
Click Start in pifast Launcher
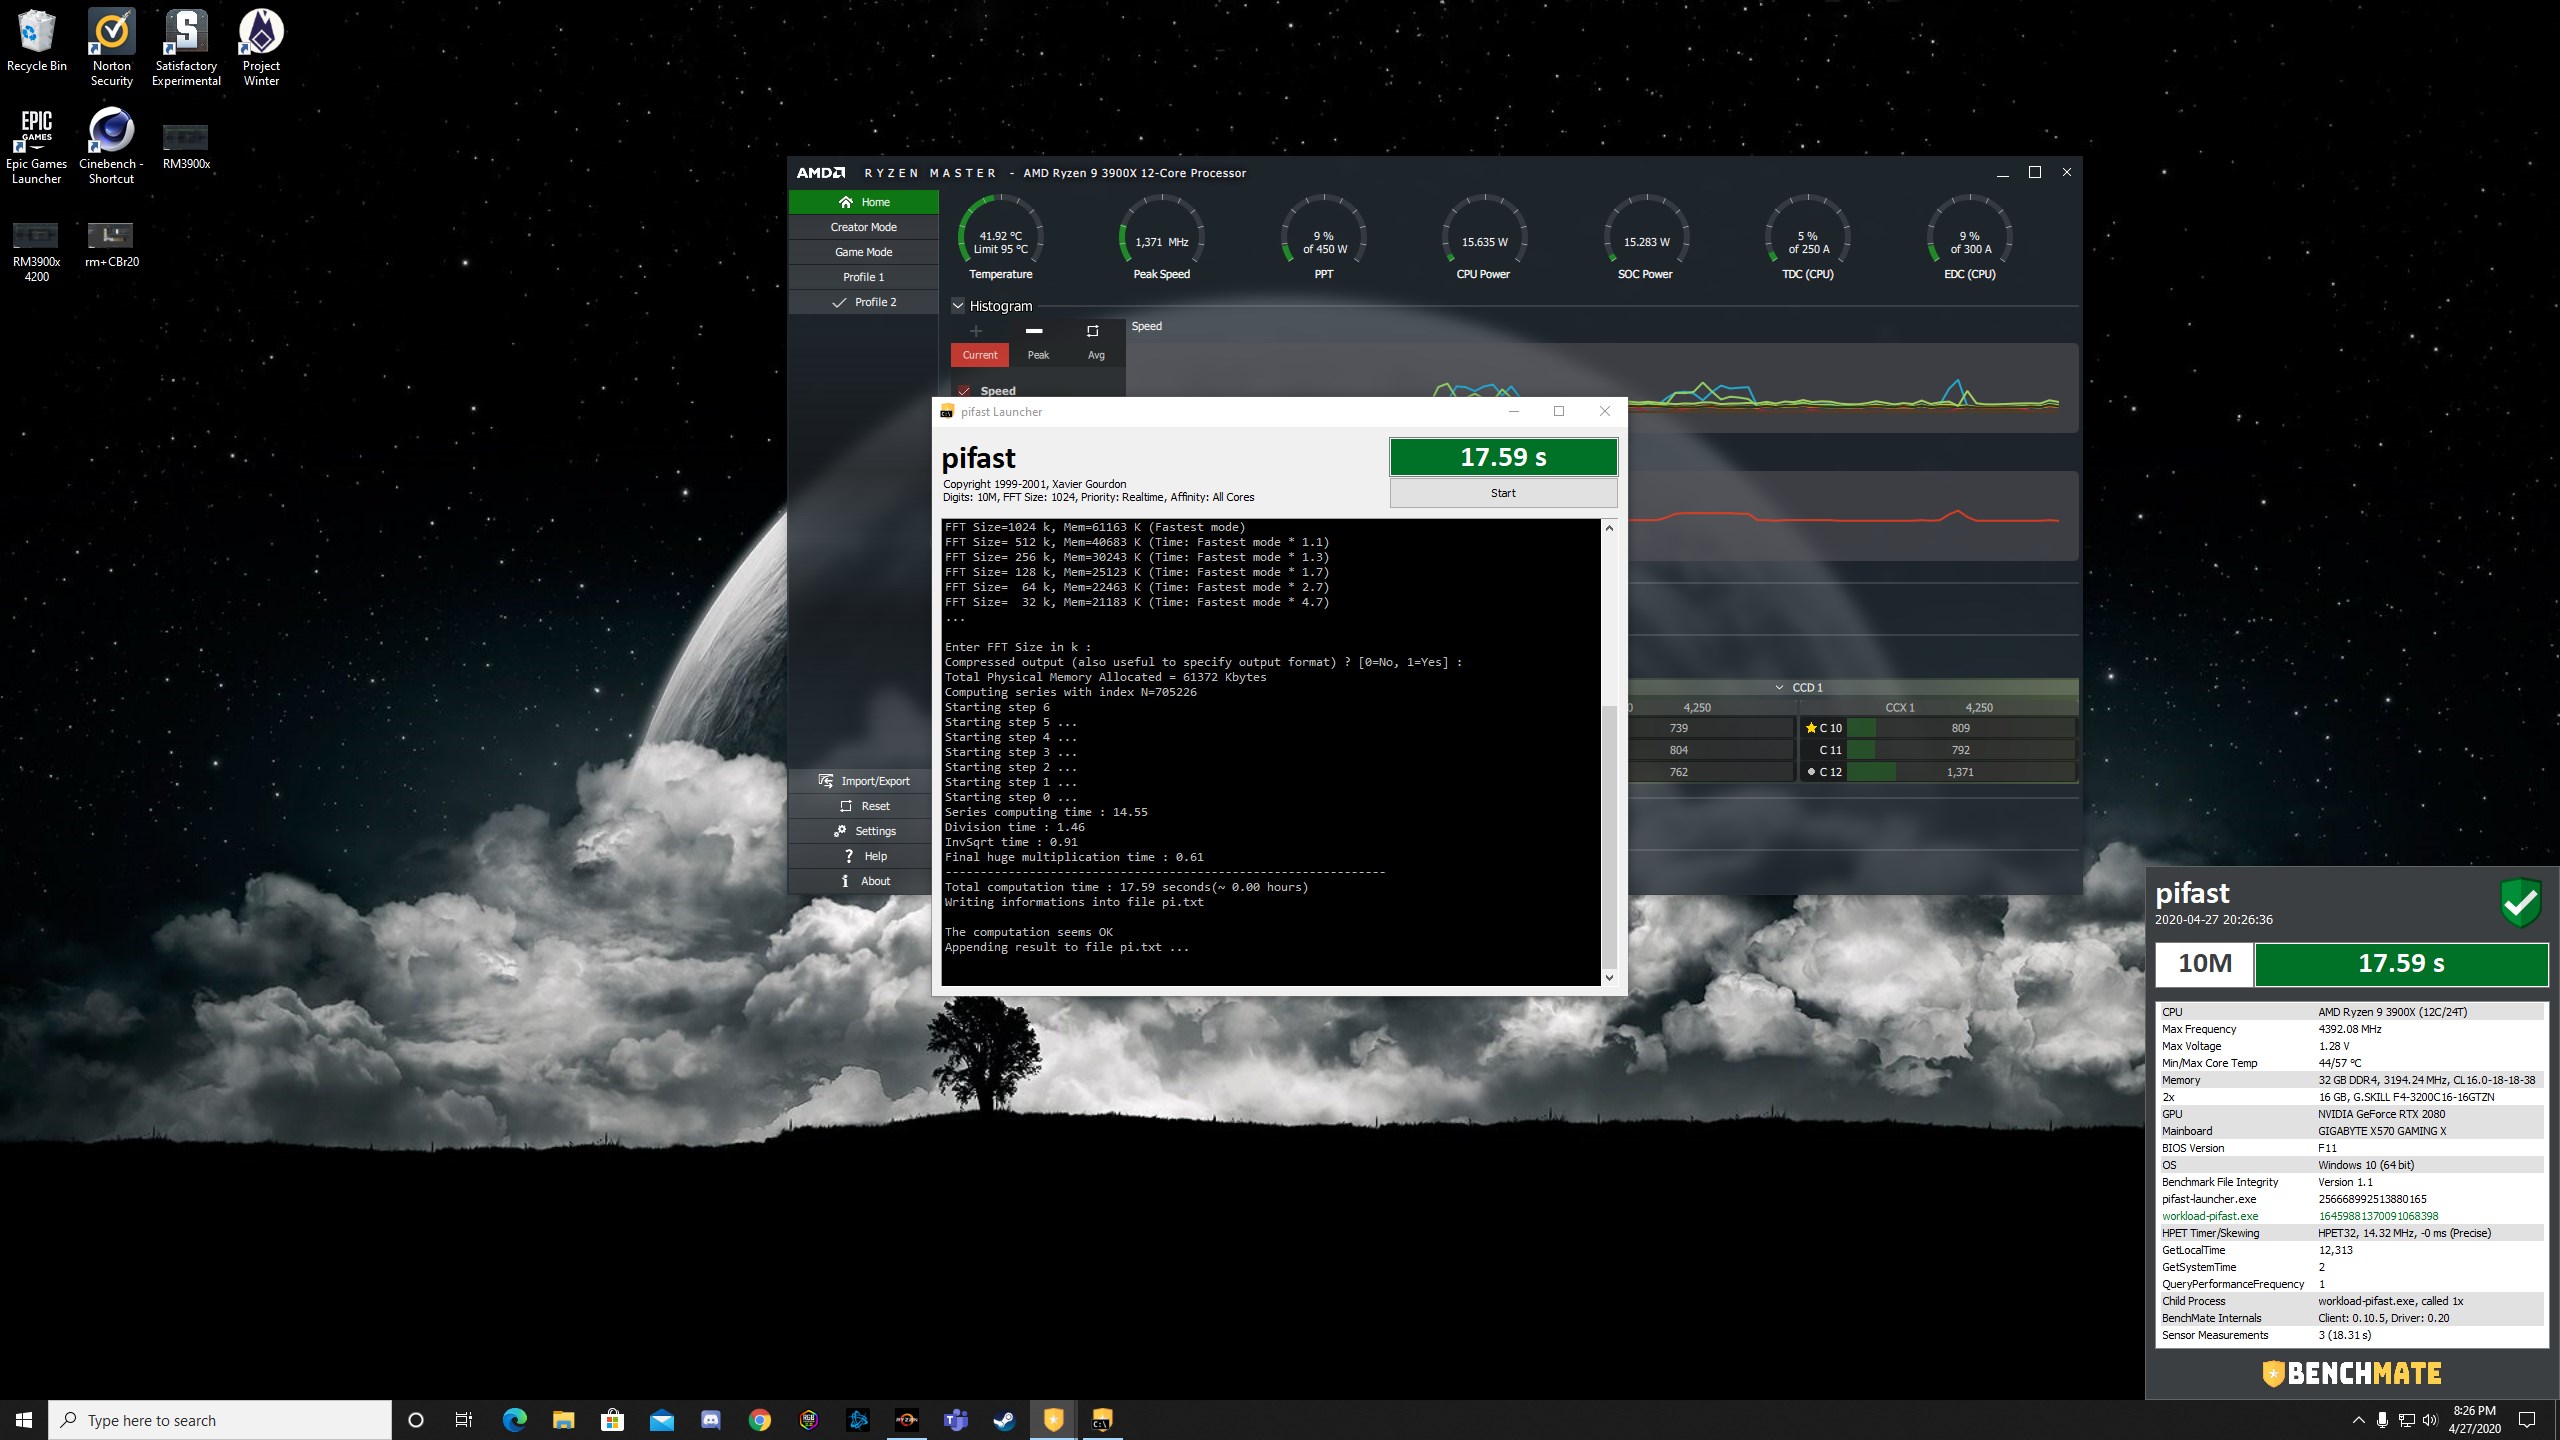1503,493
